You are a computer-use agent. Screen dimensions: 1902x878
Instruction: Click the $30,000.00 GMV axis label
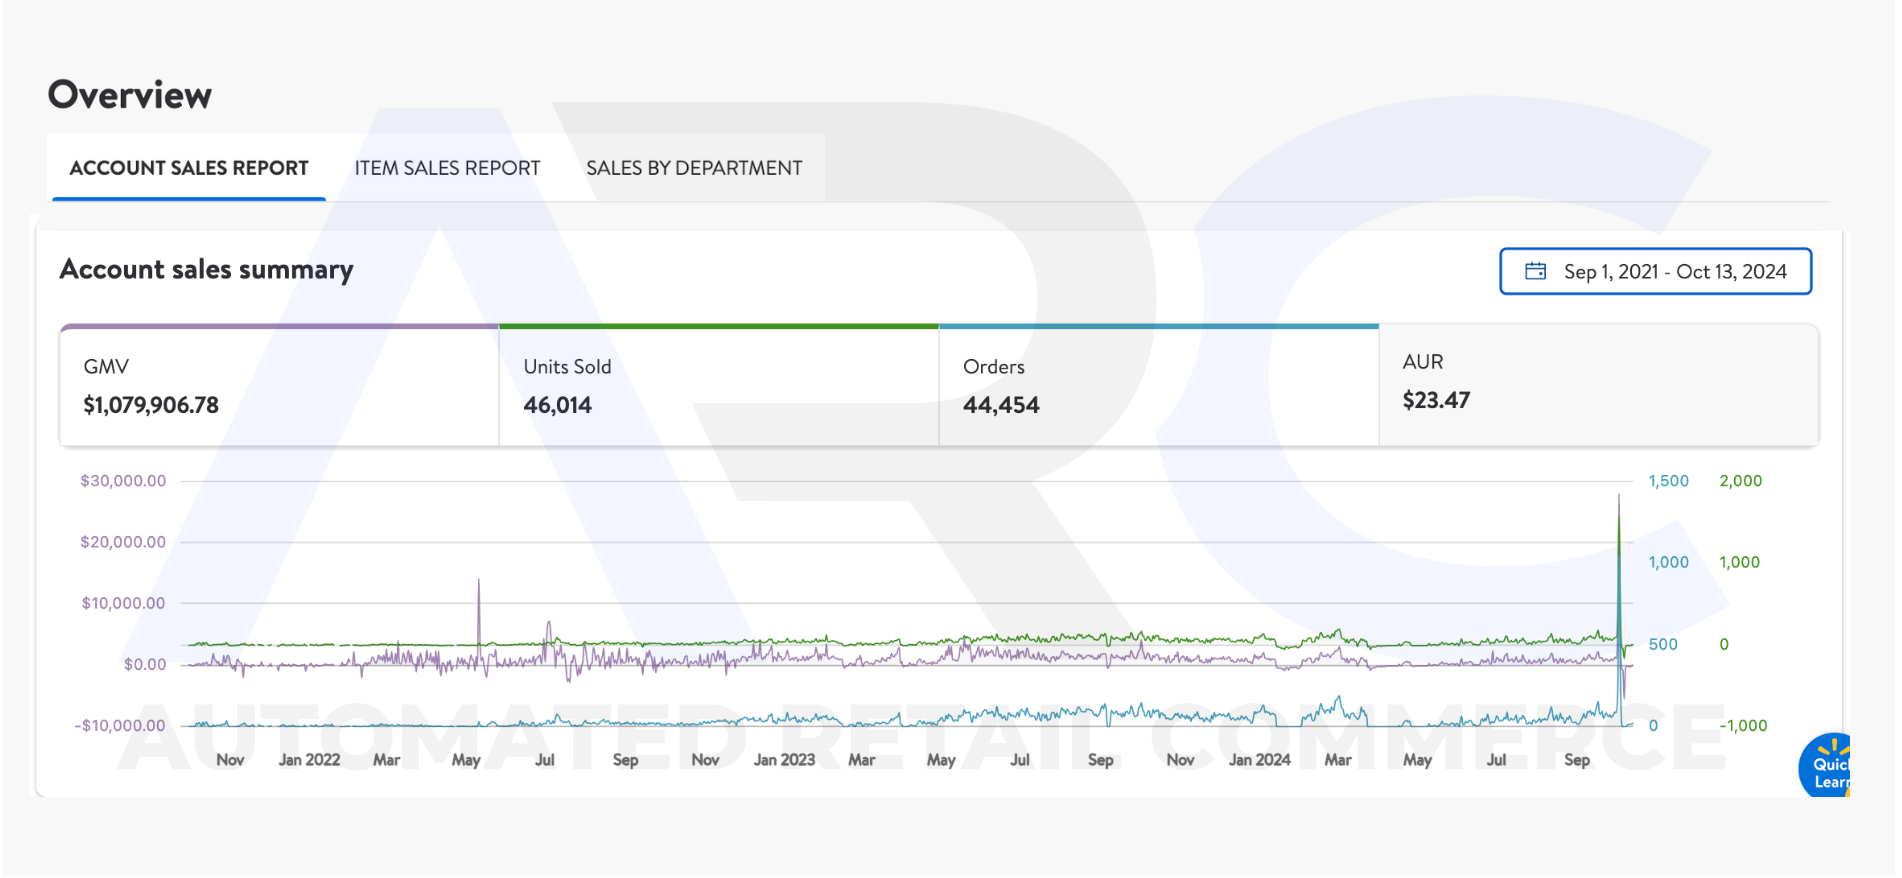coord(123,481)
